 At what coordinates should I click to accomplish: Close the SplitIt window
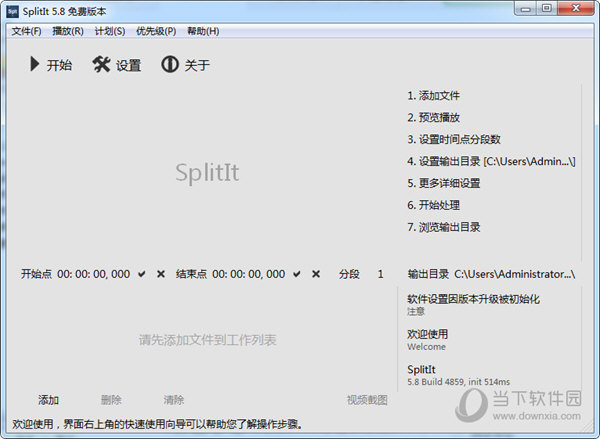click(576, 8)
